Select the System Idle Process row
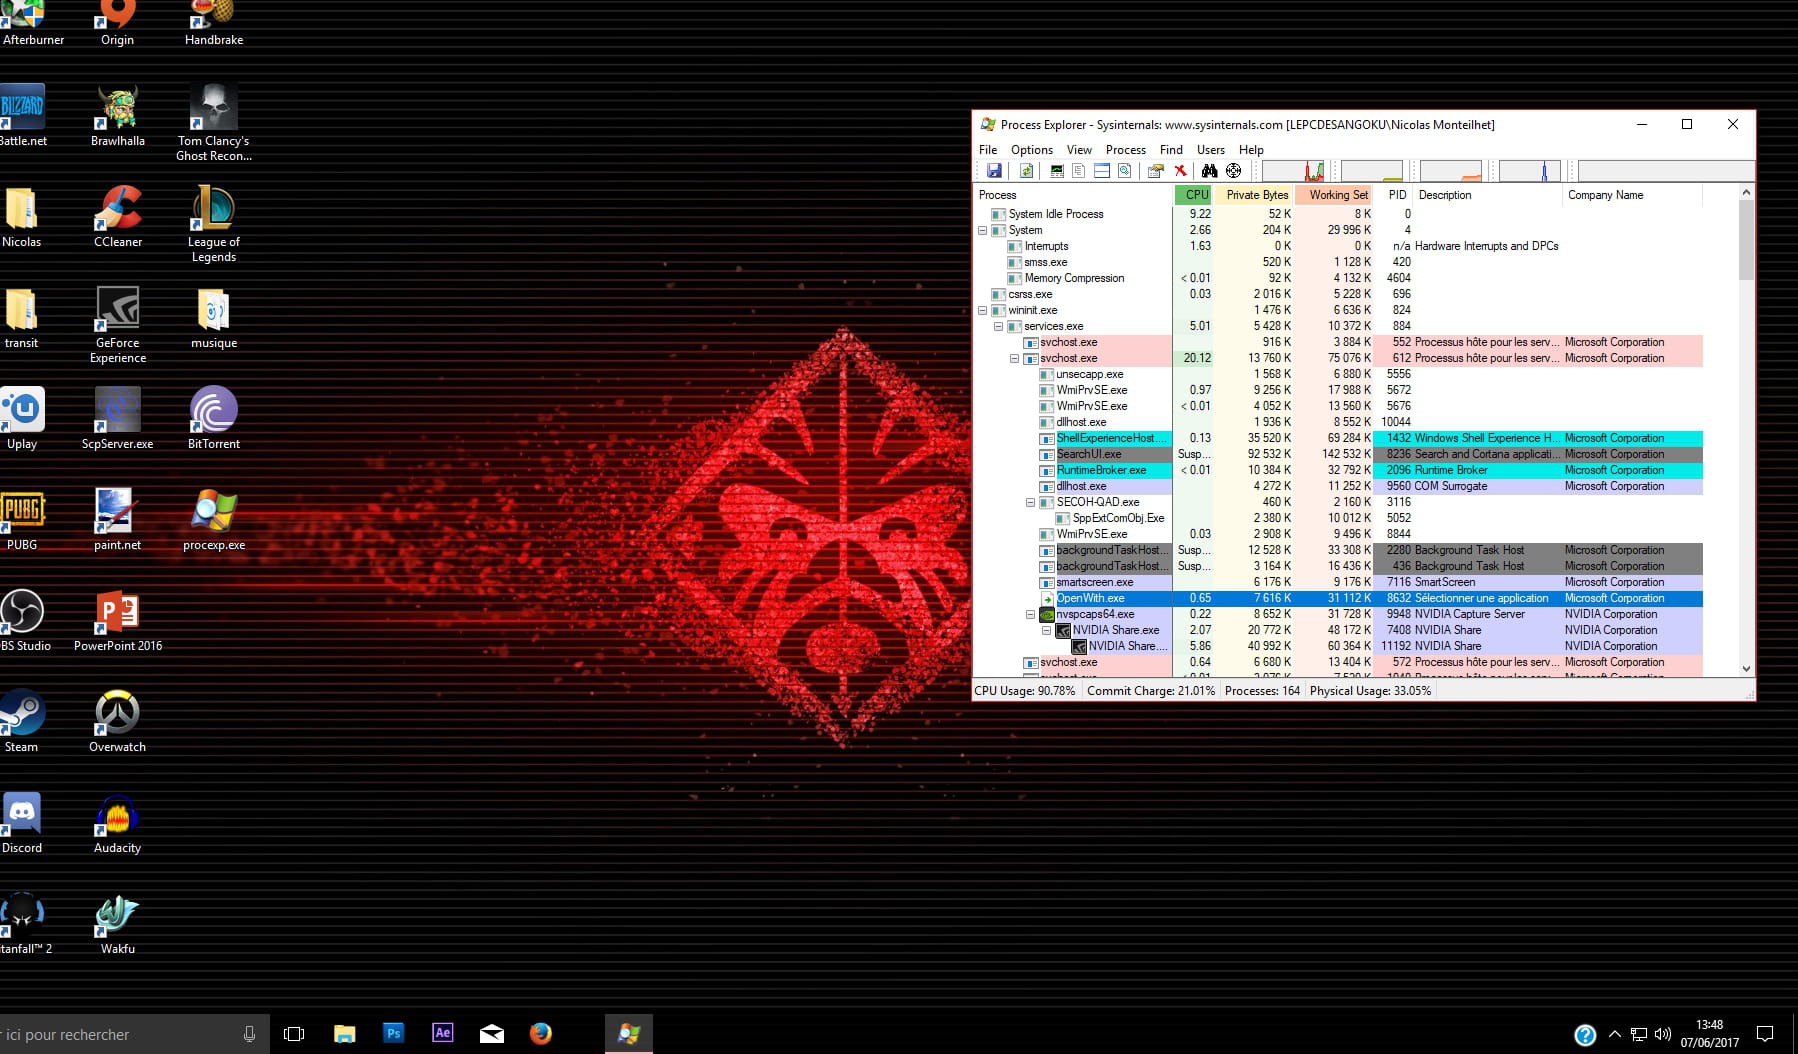Image resolution: width=1798 pixels, height=1054 pixels. click(x=1338, y=214)
